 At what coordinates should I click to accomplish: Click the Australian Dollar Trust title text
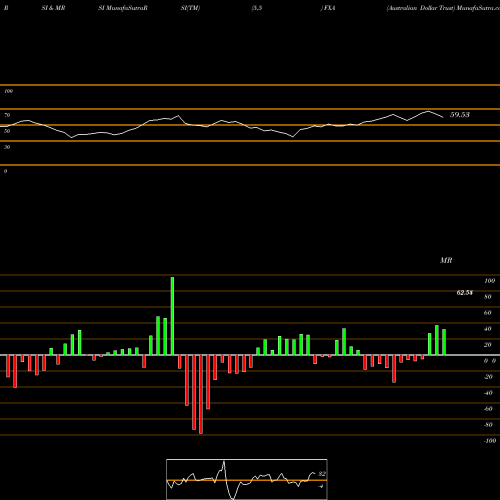pos(421,8)
